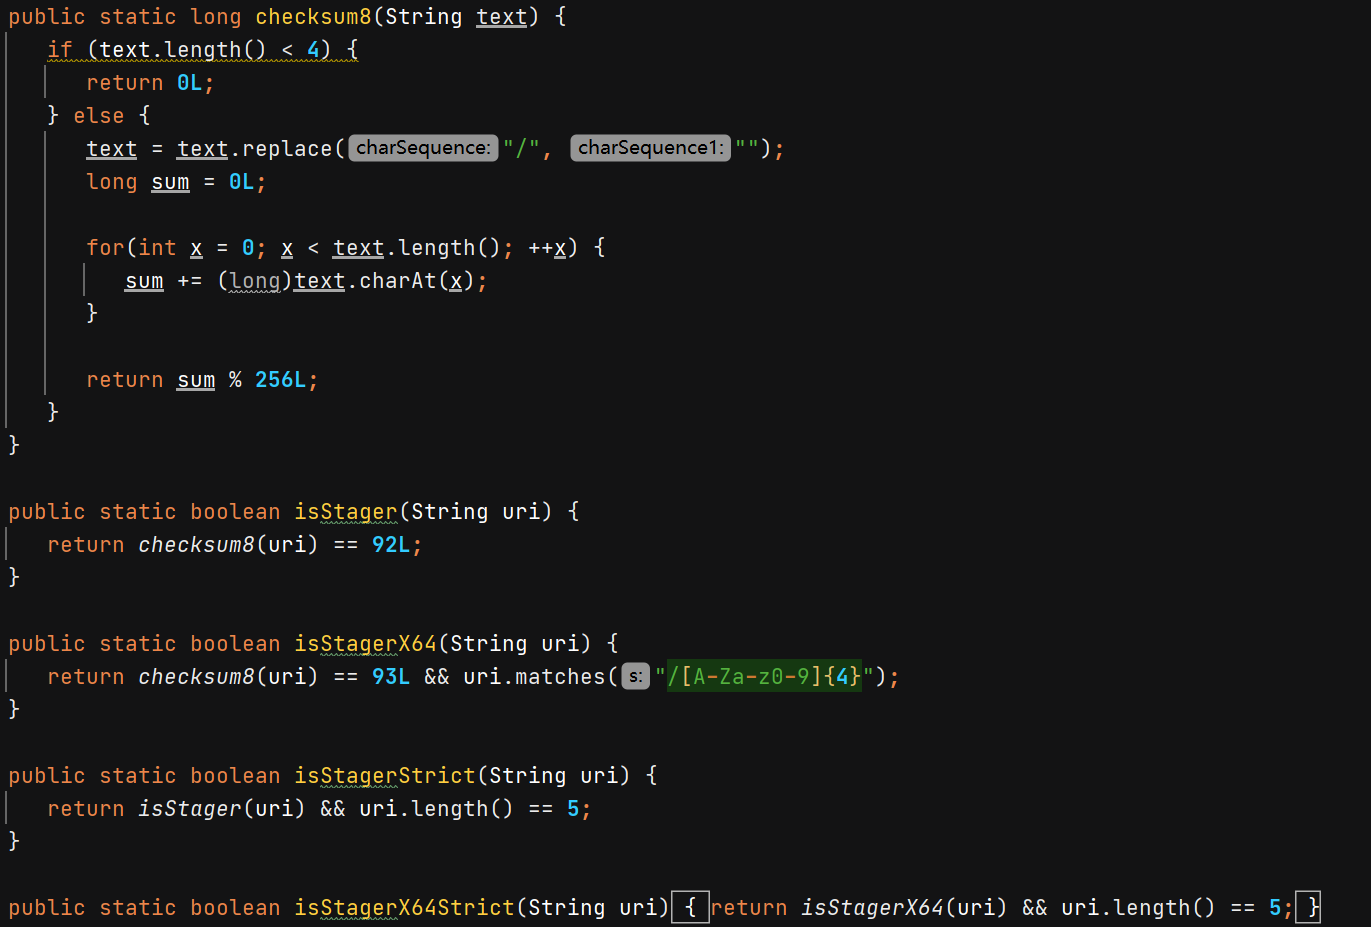Click the "return sum % 256L" statement
Screen dimensions: 1371x927
196,380
